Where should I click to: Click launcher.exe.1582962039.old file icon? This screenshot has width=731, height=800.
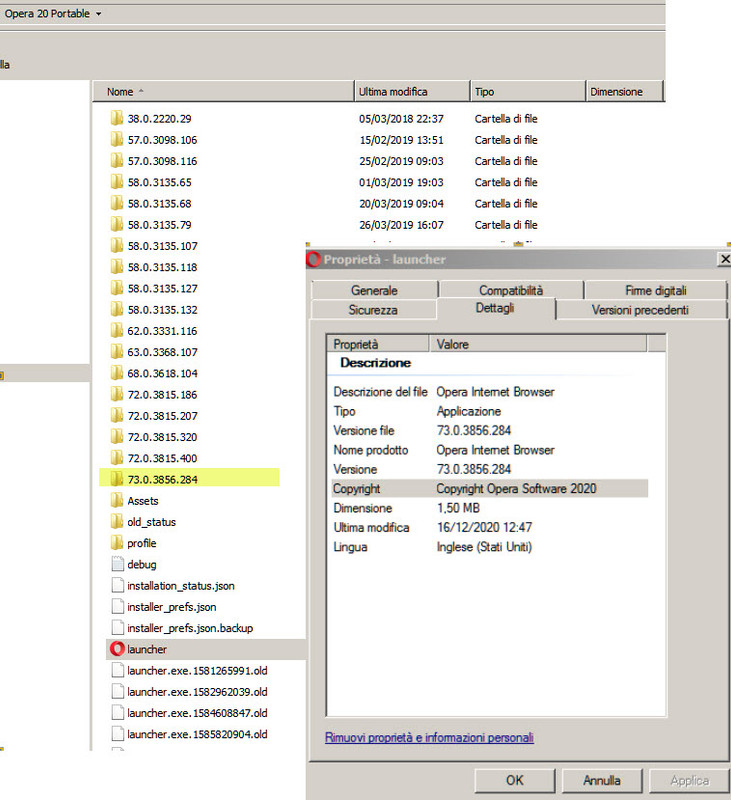117,692
